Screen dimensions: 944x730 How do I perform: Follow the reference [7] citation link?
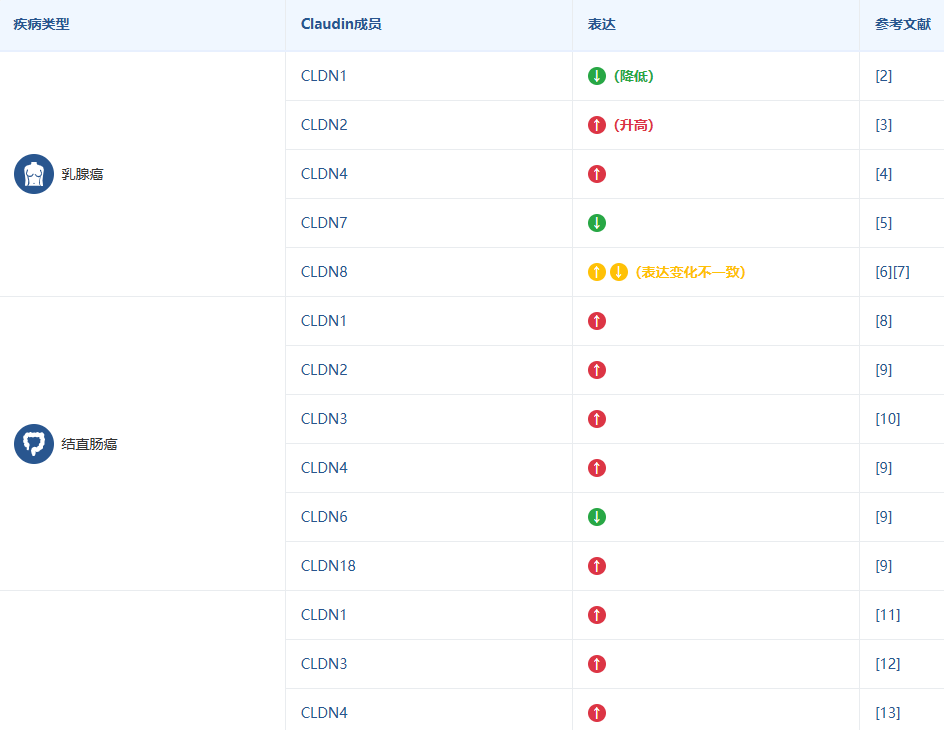[901, 272]
